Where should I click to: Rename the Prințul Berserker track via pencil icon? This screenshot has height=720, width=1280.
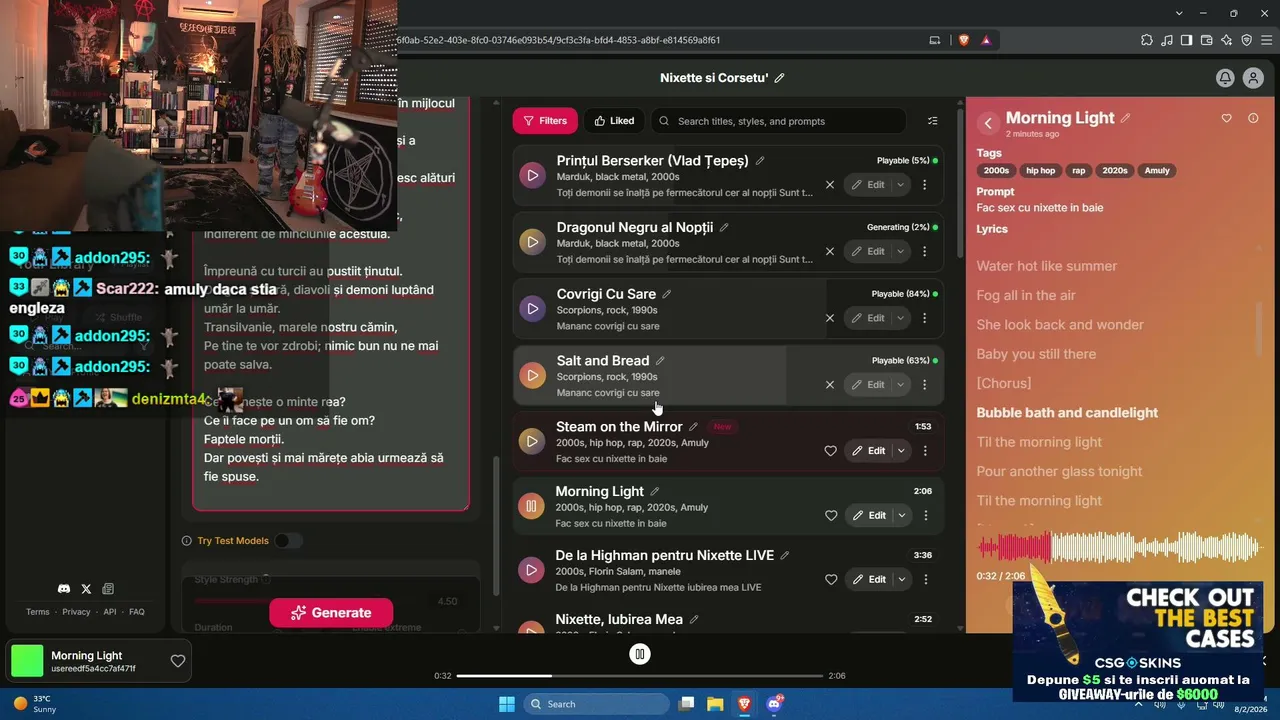(760, 161)
